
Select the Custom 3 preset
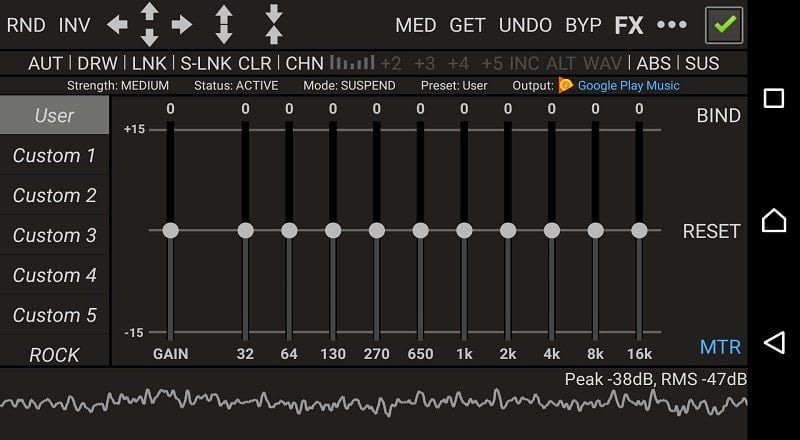click(x=54, y=235)
